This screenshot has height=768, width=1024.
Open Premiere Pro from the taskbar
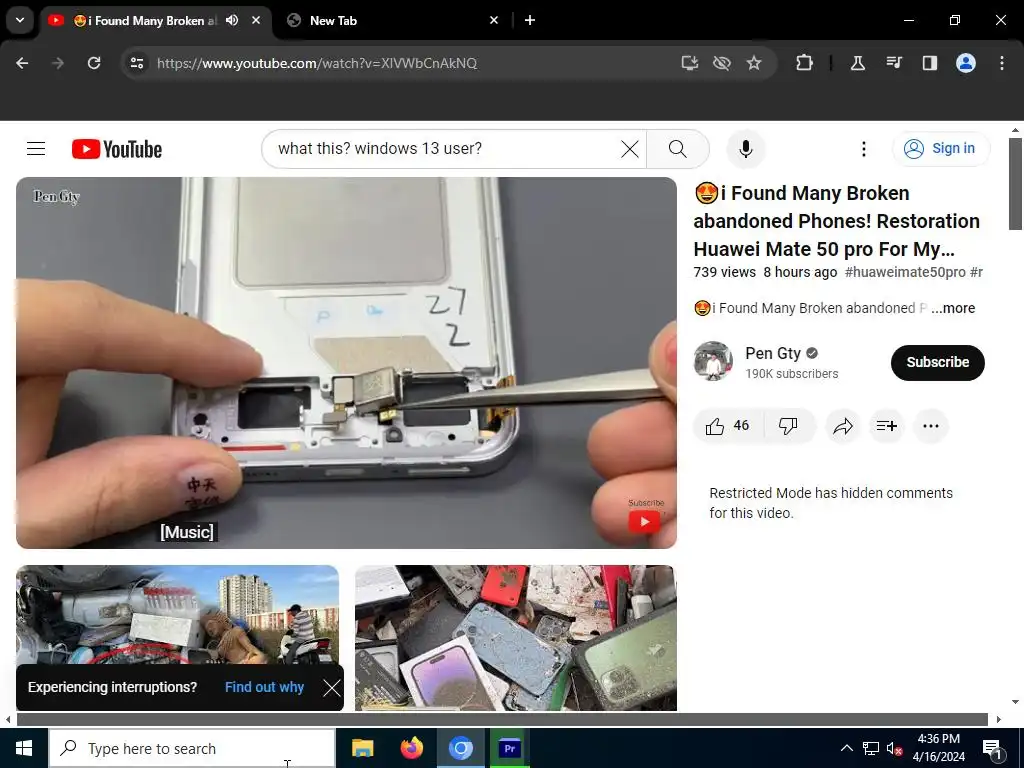(509, 748)
